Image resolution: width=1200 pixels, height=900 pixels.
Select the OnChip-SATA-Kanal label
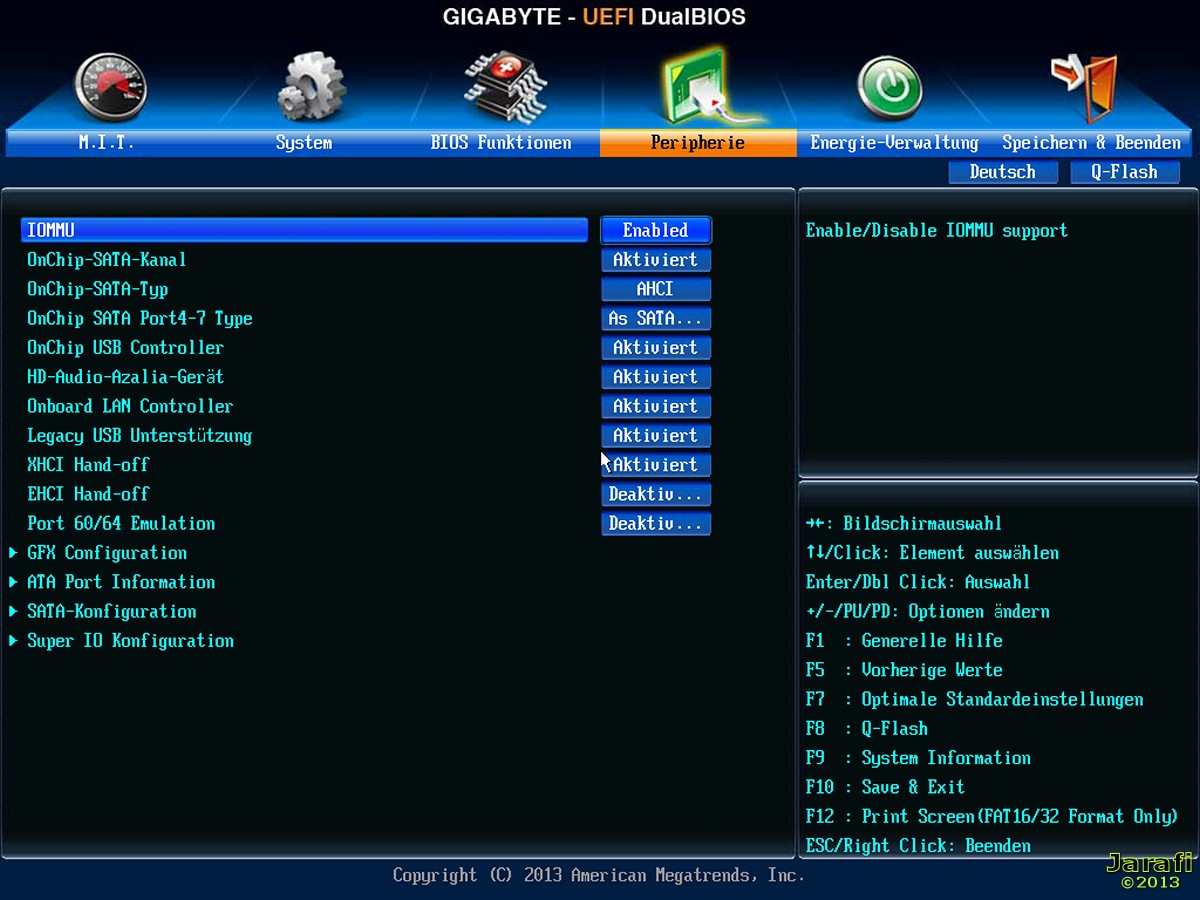point(107,260)
